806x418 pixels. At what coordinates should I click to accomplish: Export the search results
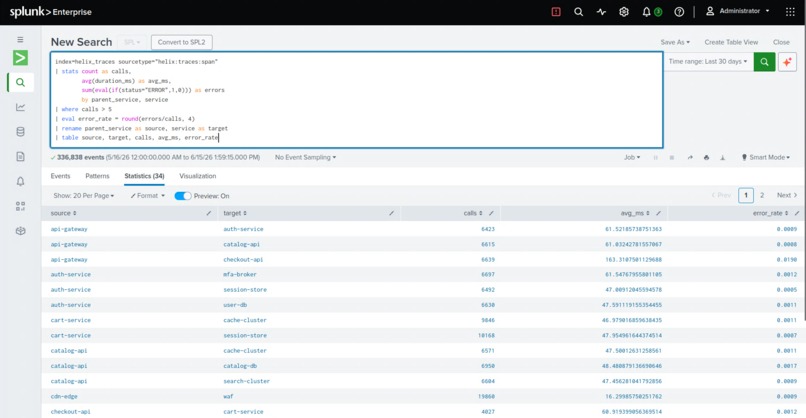[722, 158]
